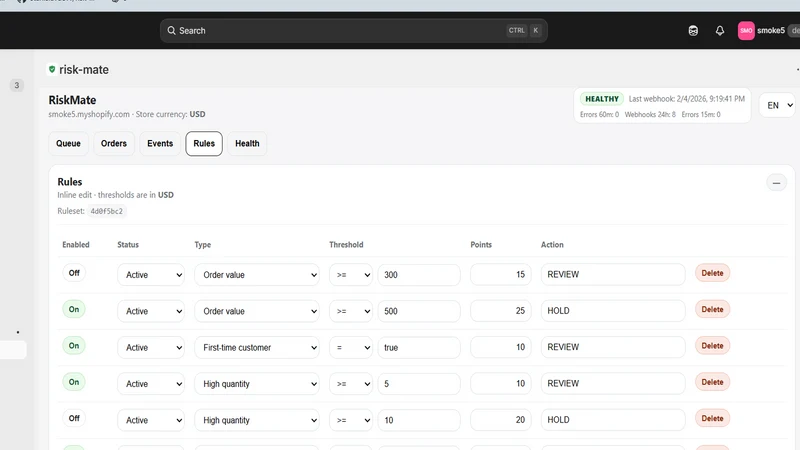Switch to the Orders tab
Screen dimensions: 800x450
[x=114, y=143]
